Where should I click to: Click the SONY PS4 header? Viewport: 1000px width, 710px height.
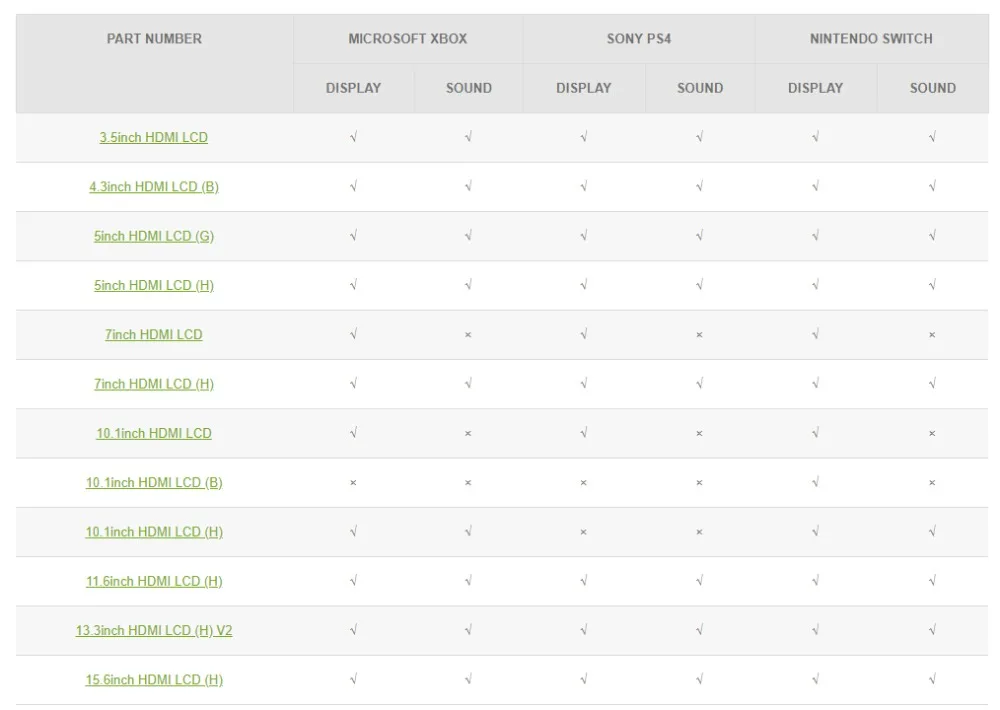pos(638,39)
